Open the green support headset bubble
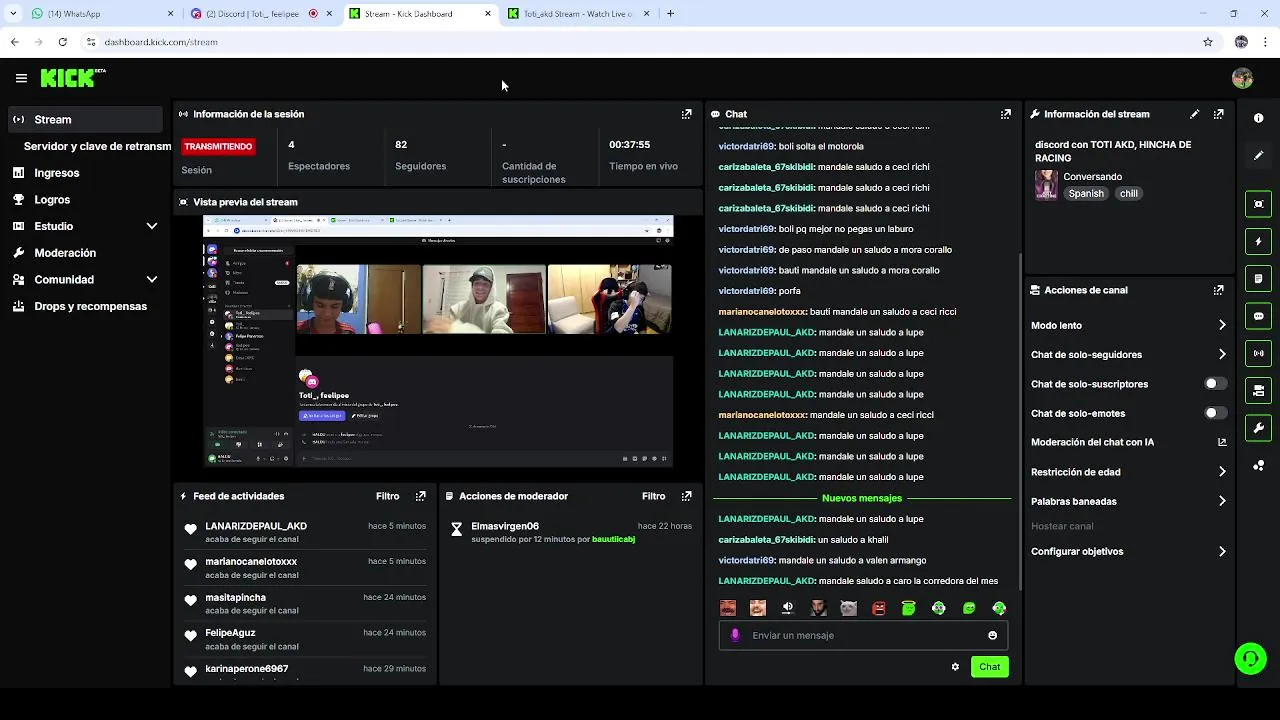The image size is (1280, 720). [1250, 658]
